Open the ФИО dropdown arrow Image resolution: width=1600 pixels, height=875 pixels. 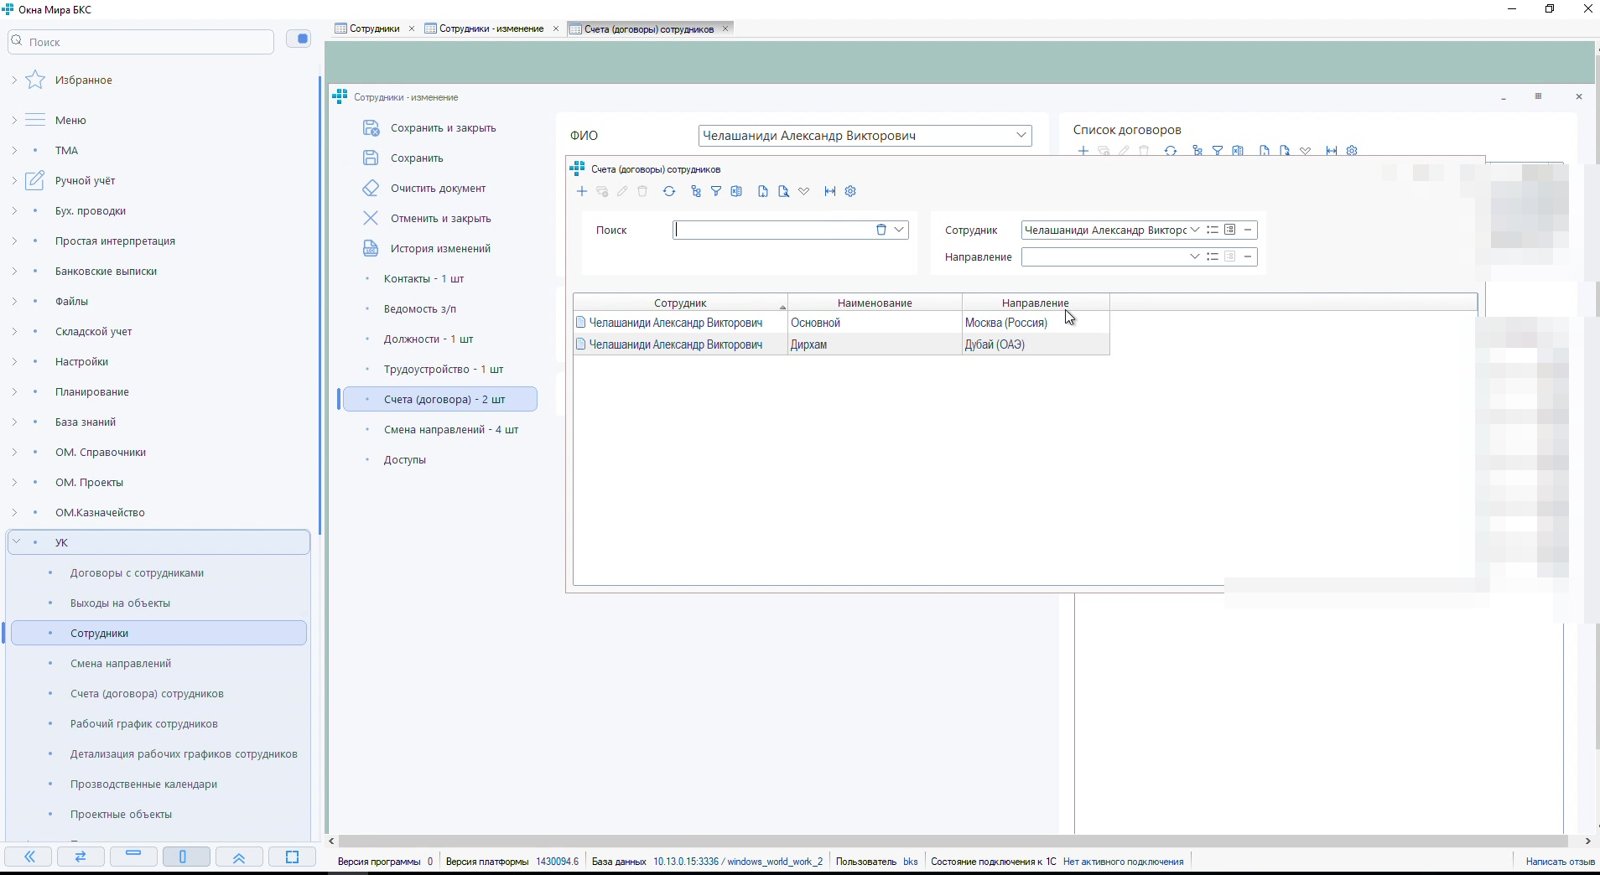pos(1021,135)
